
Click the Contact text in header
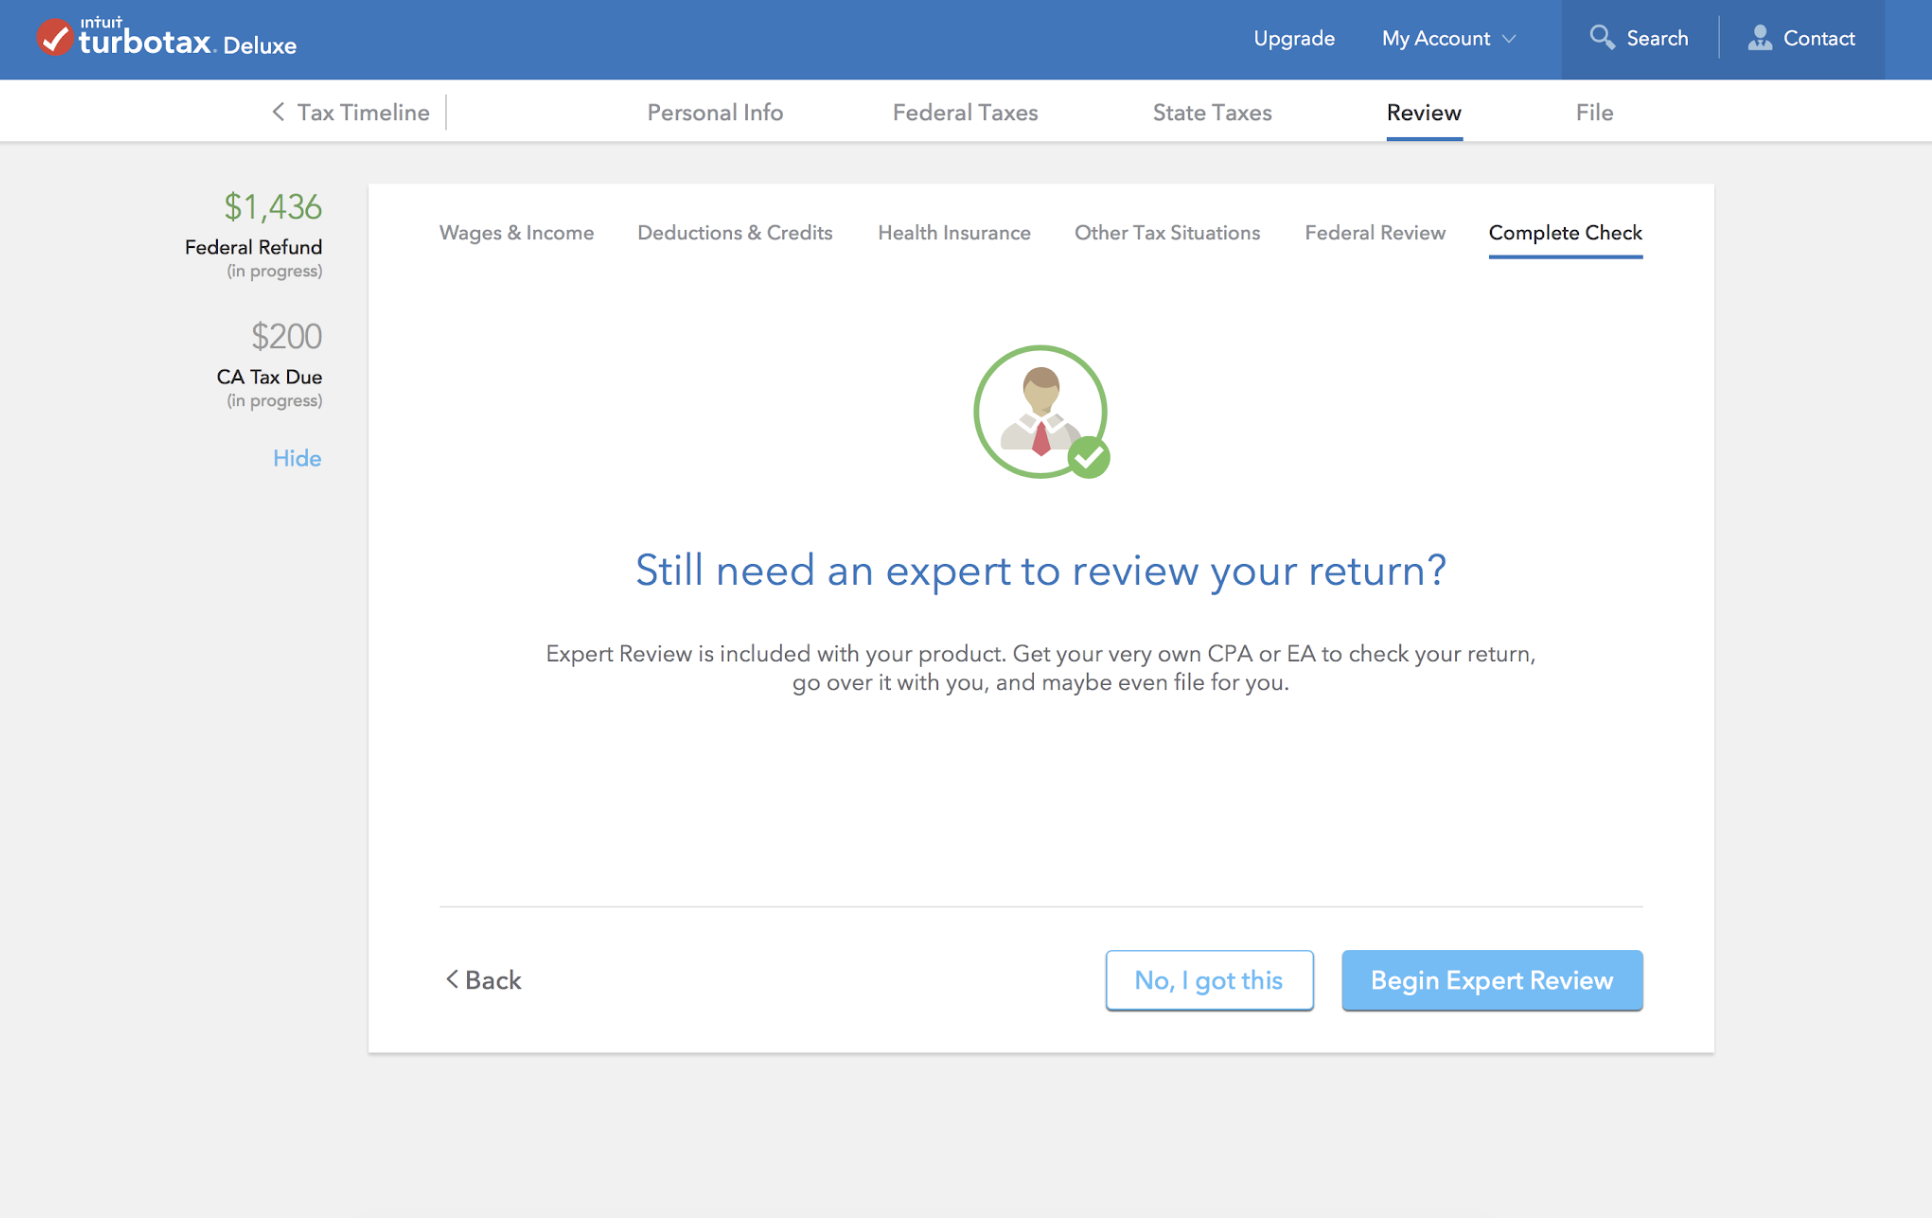[x=1819, y=38]
